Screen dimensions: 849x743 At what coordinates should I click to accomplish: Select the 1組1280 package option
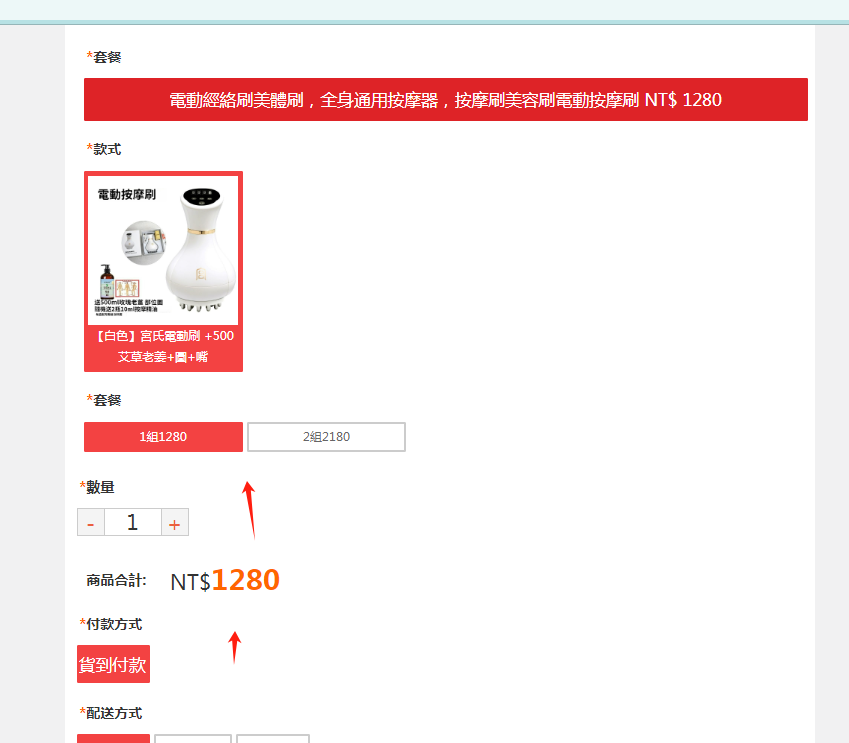pyautogui.click(x=163, y=436)
